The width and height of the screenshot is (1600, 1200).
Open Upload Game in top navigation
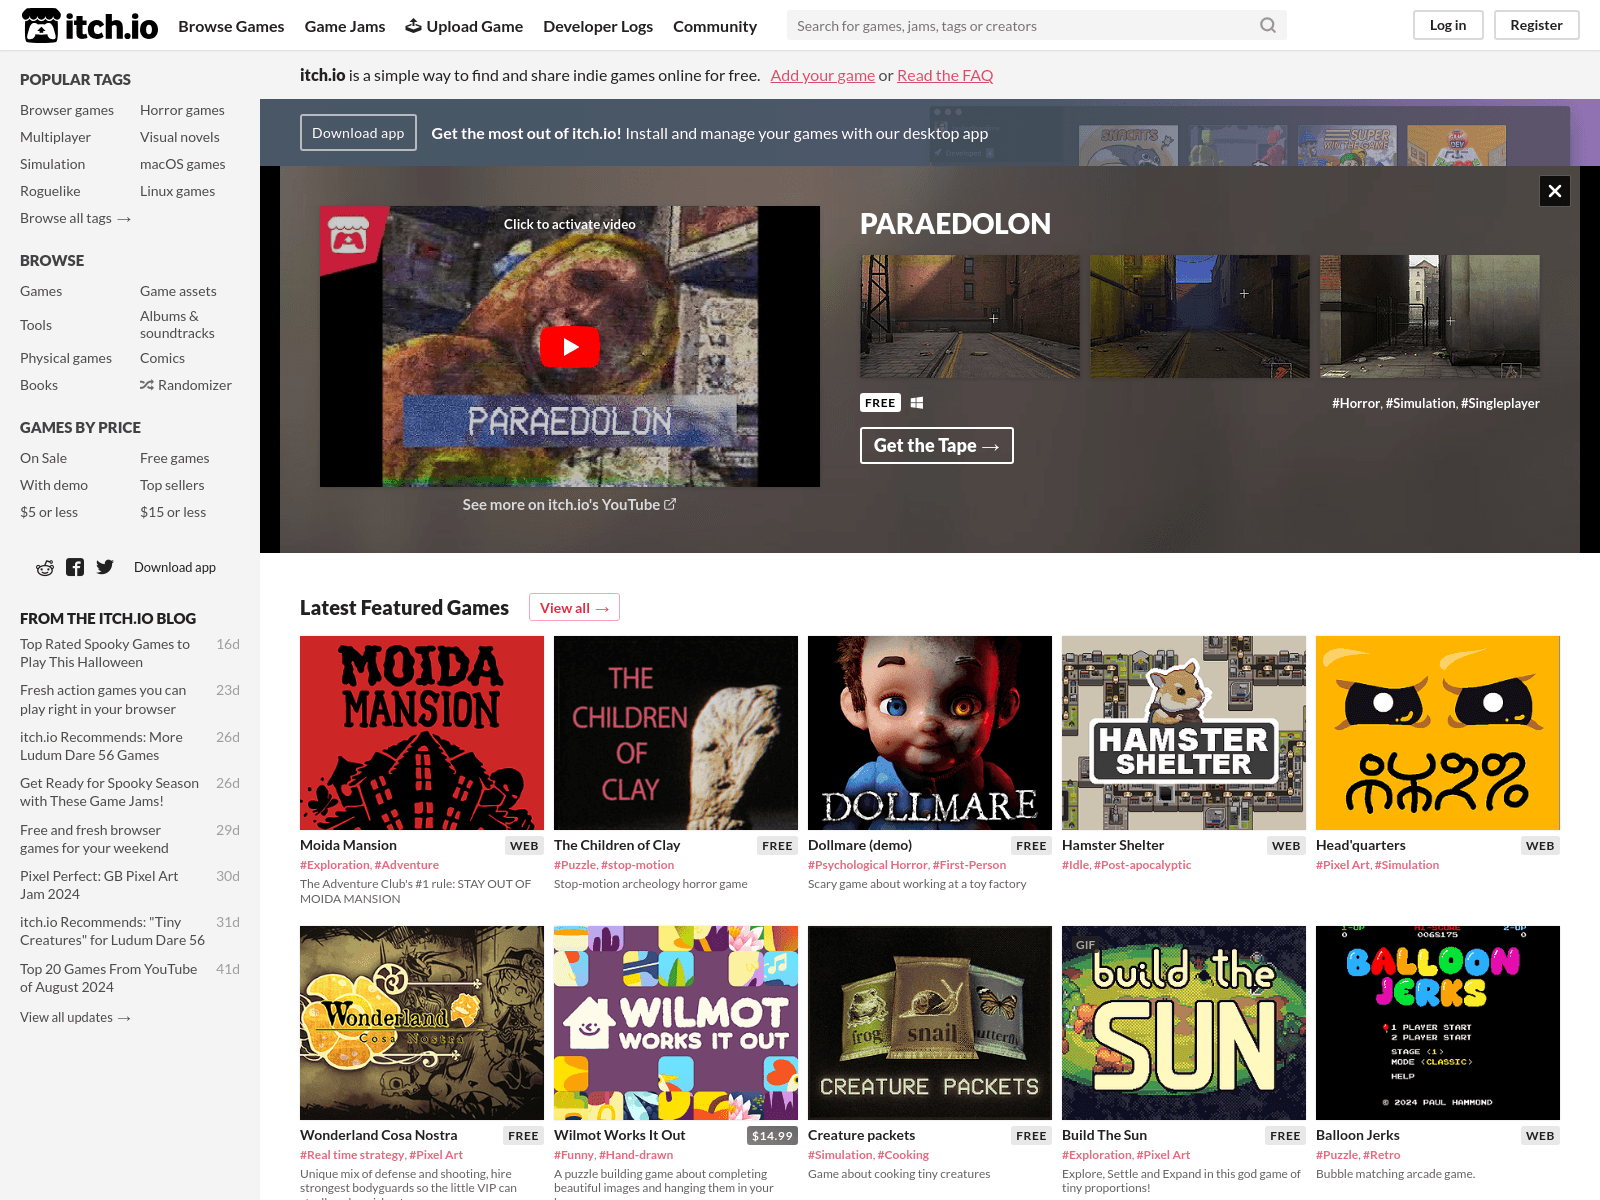(464, 26)
